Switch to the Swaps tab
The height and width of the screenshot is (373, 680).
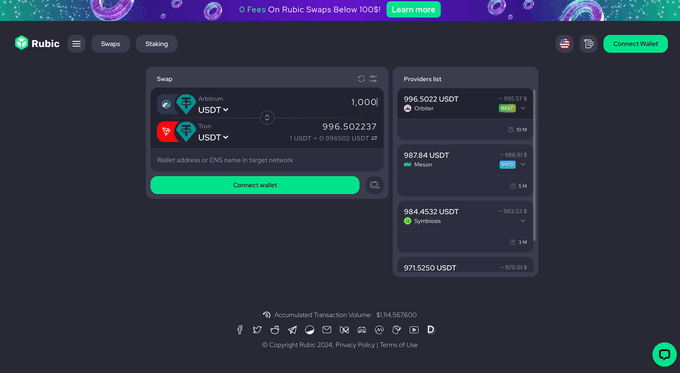coord(111,44)
